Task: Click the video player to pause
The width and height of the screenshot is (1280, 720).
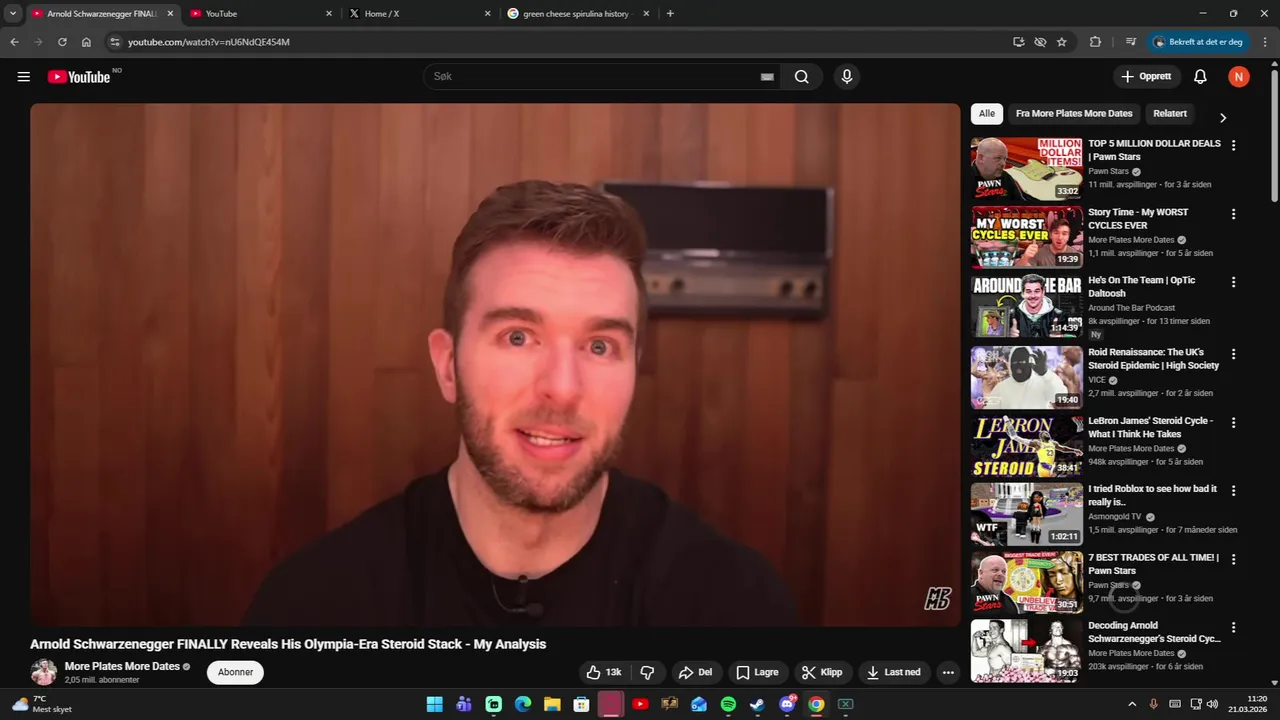Action: pyautogui.click(x=495, y=365)
